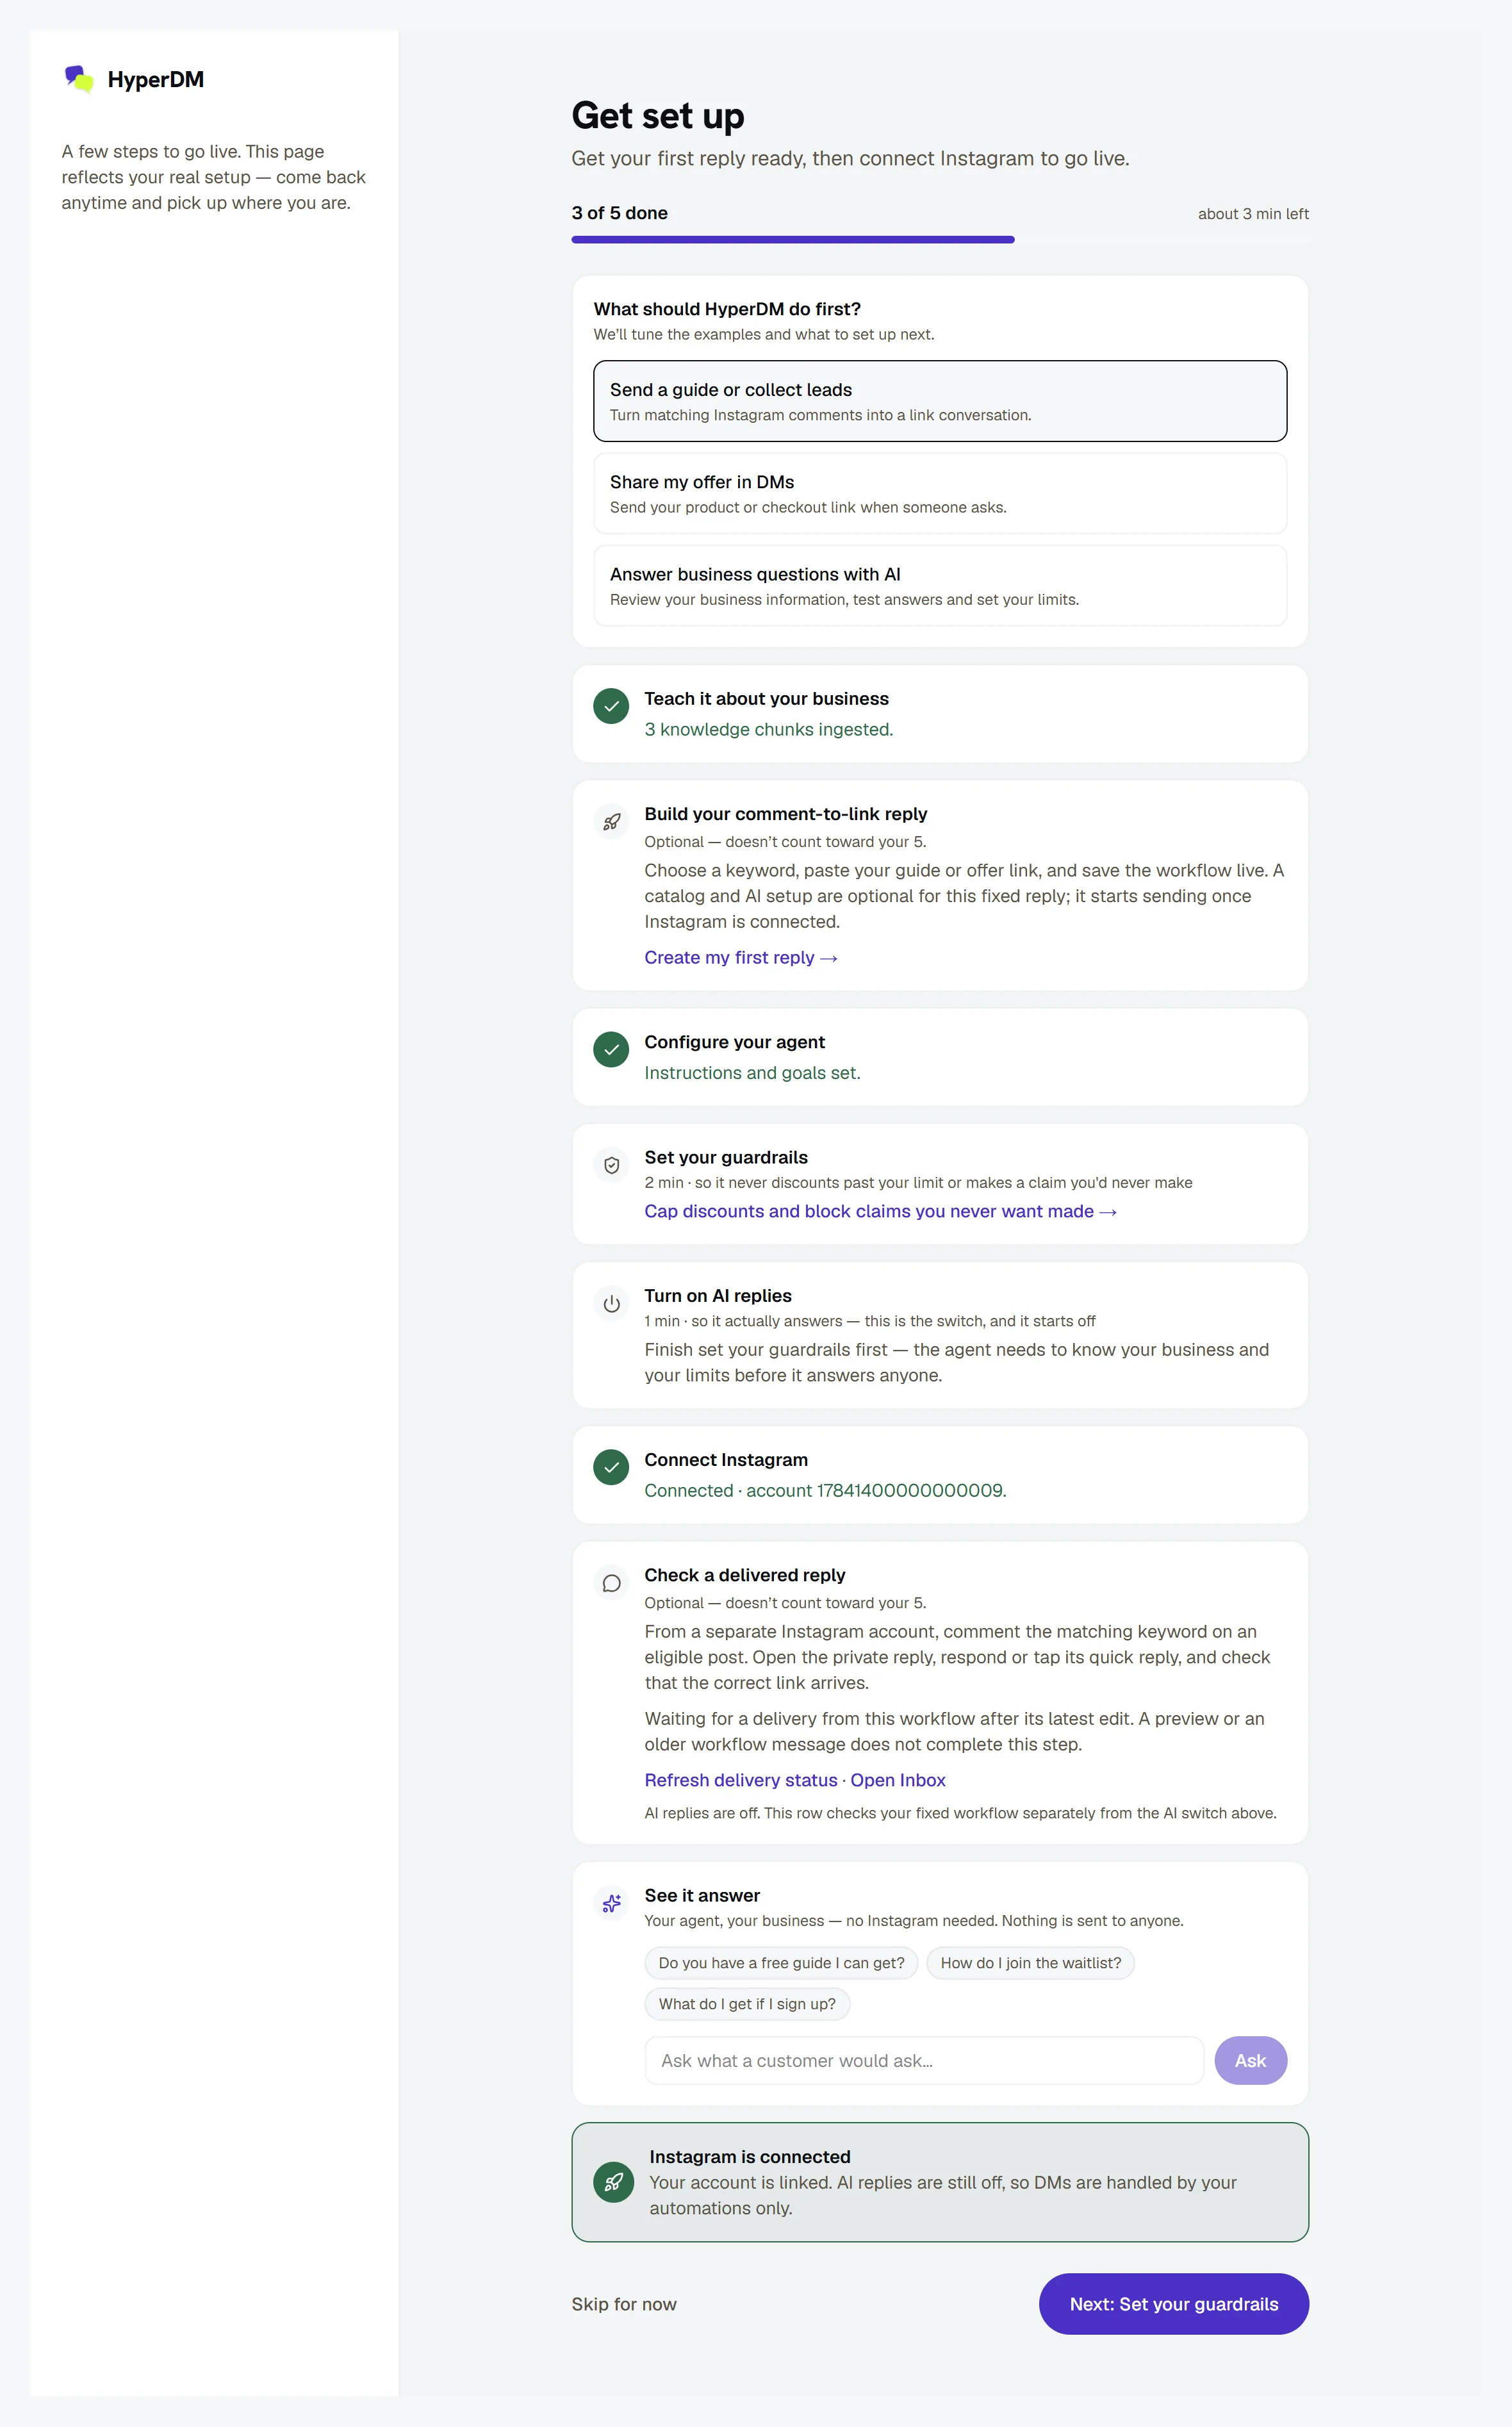Click the Connected account 17841400000000009 text
The height and width of the screenshot is (2427, 1512).
[825, 1490]
